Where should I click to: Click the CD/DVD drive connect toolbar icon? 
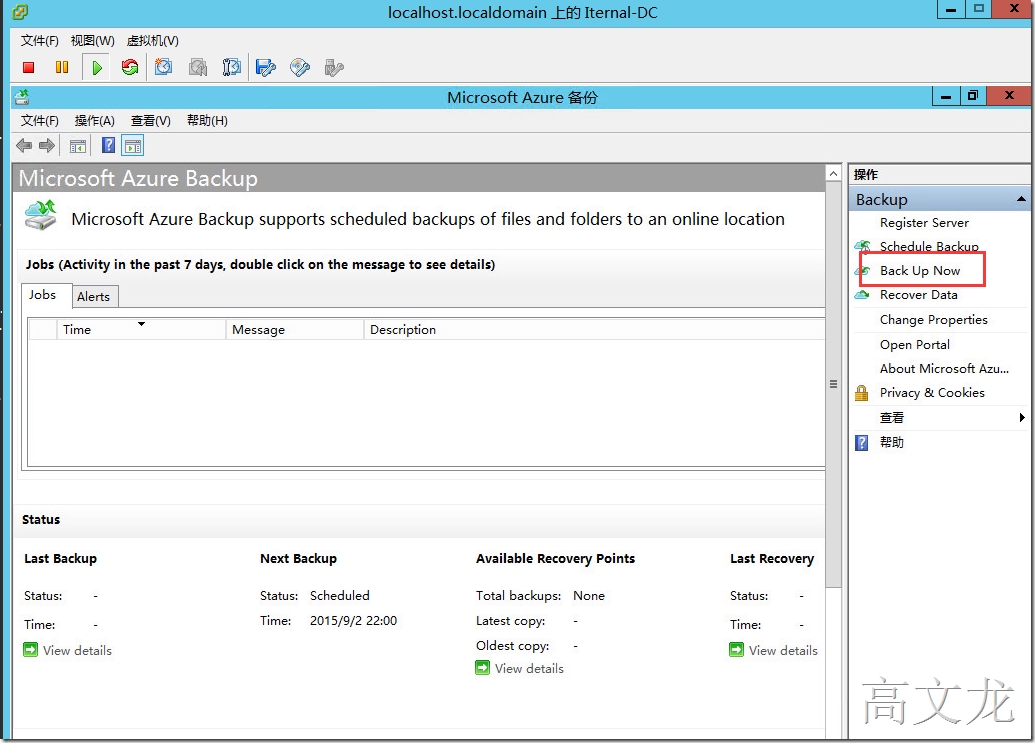tap(300, 67)
